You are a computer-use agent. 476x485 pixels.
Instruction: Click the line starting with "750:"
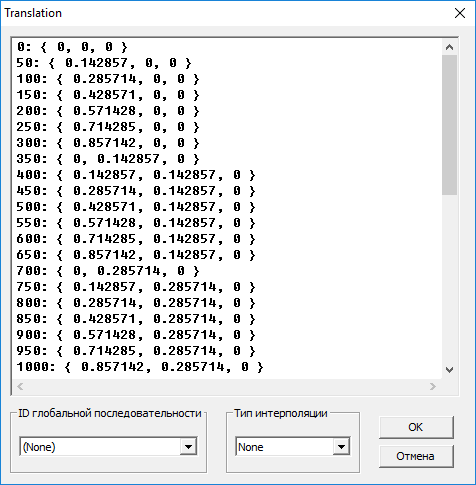136,287
